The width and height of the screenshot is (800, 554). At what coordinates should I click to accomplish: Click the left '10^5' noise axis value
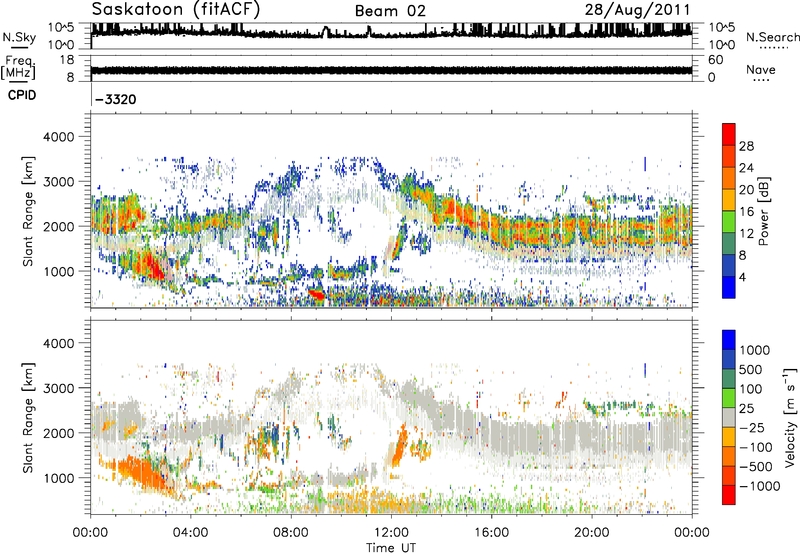point(61,28)
